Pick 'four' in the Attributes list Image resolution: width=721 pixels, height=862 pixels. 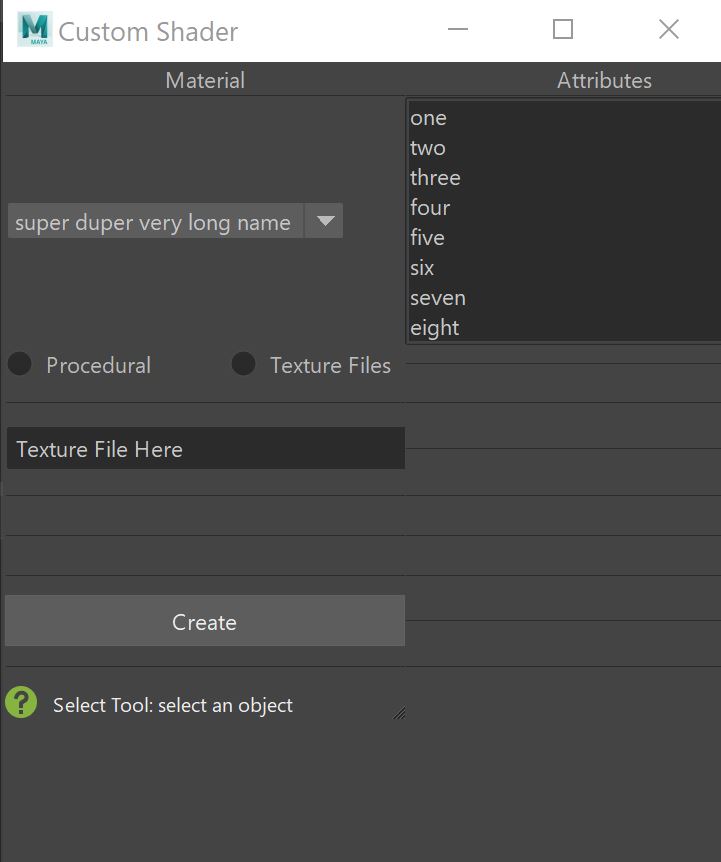click(430, 208)
